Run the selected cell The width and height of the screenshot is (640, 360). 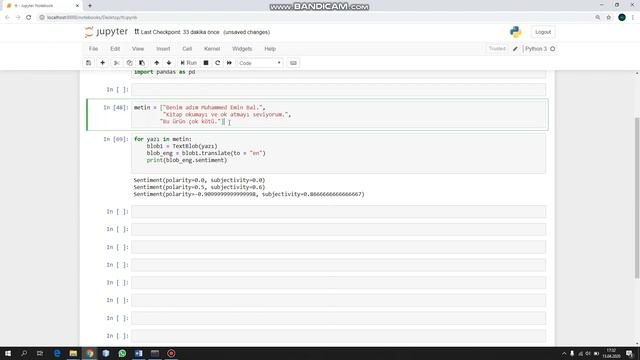(189, 63)
